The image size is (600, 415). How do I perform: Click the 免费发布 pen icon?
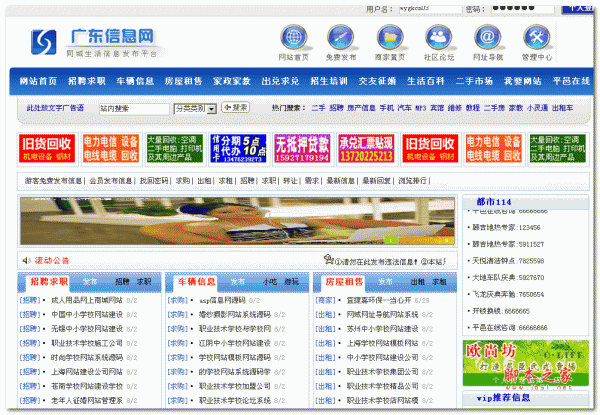[x=341, y=37]
